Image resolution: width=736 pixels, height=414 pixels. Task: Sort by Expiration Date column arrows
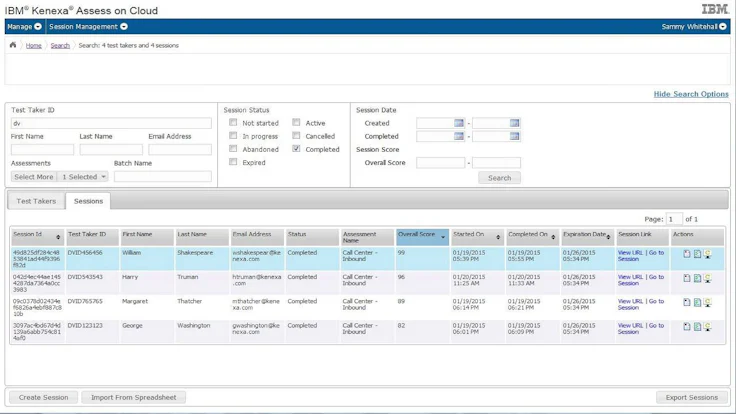pyautogui.click(x=608, y=237)
